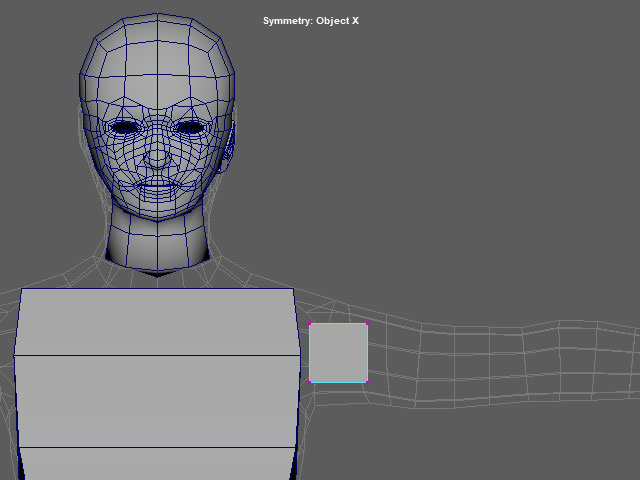Click the eye on the screen's left side
Viewport: 640px width, 480px height.
pyautogui.click(x=126, y=127)
